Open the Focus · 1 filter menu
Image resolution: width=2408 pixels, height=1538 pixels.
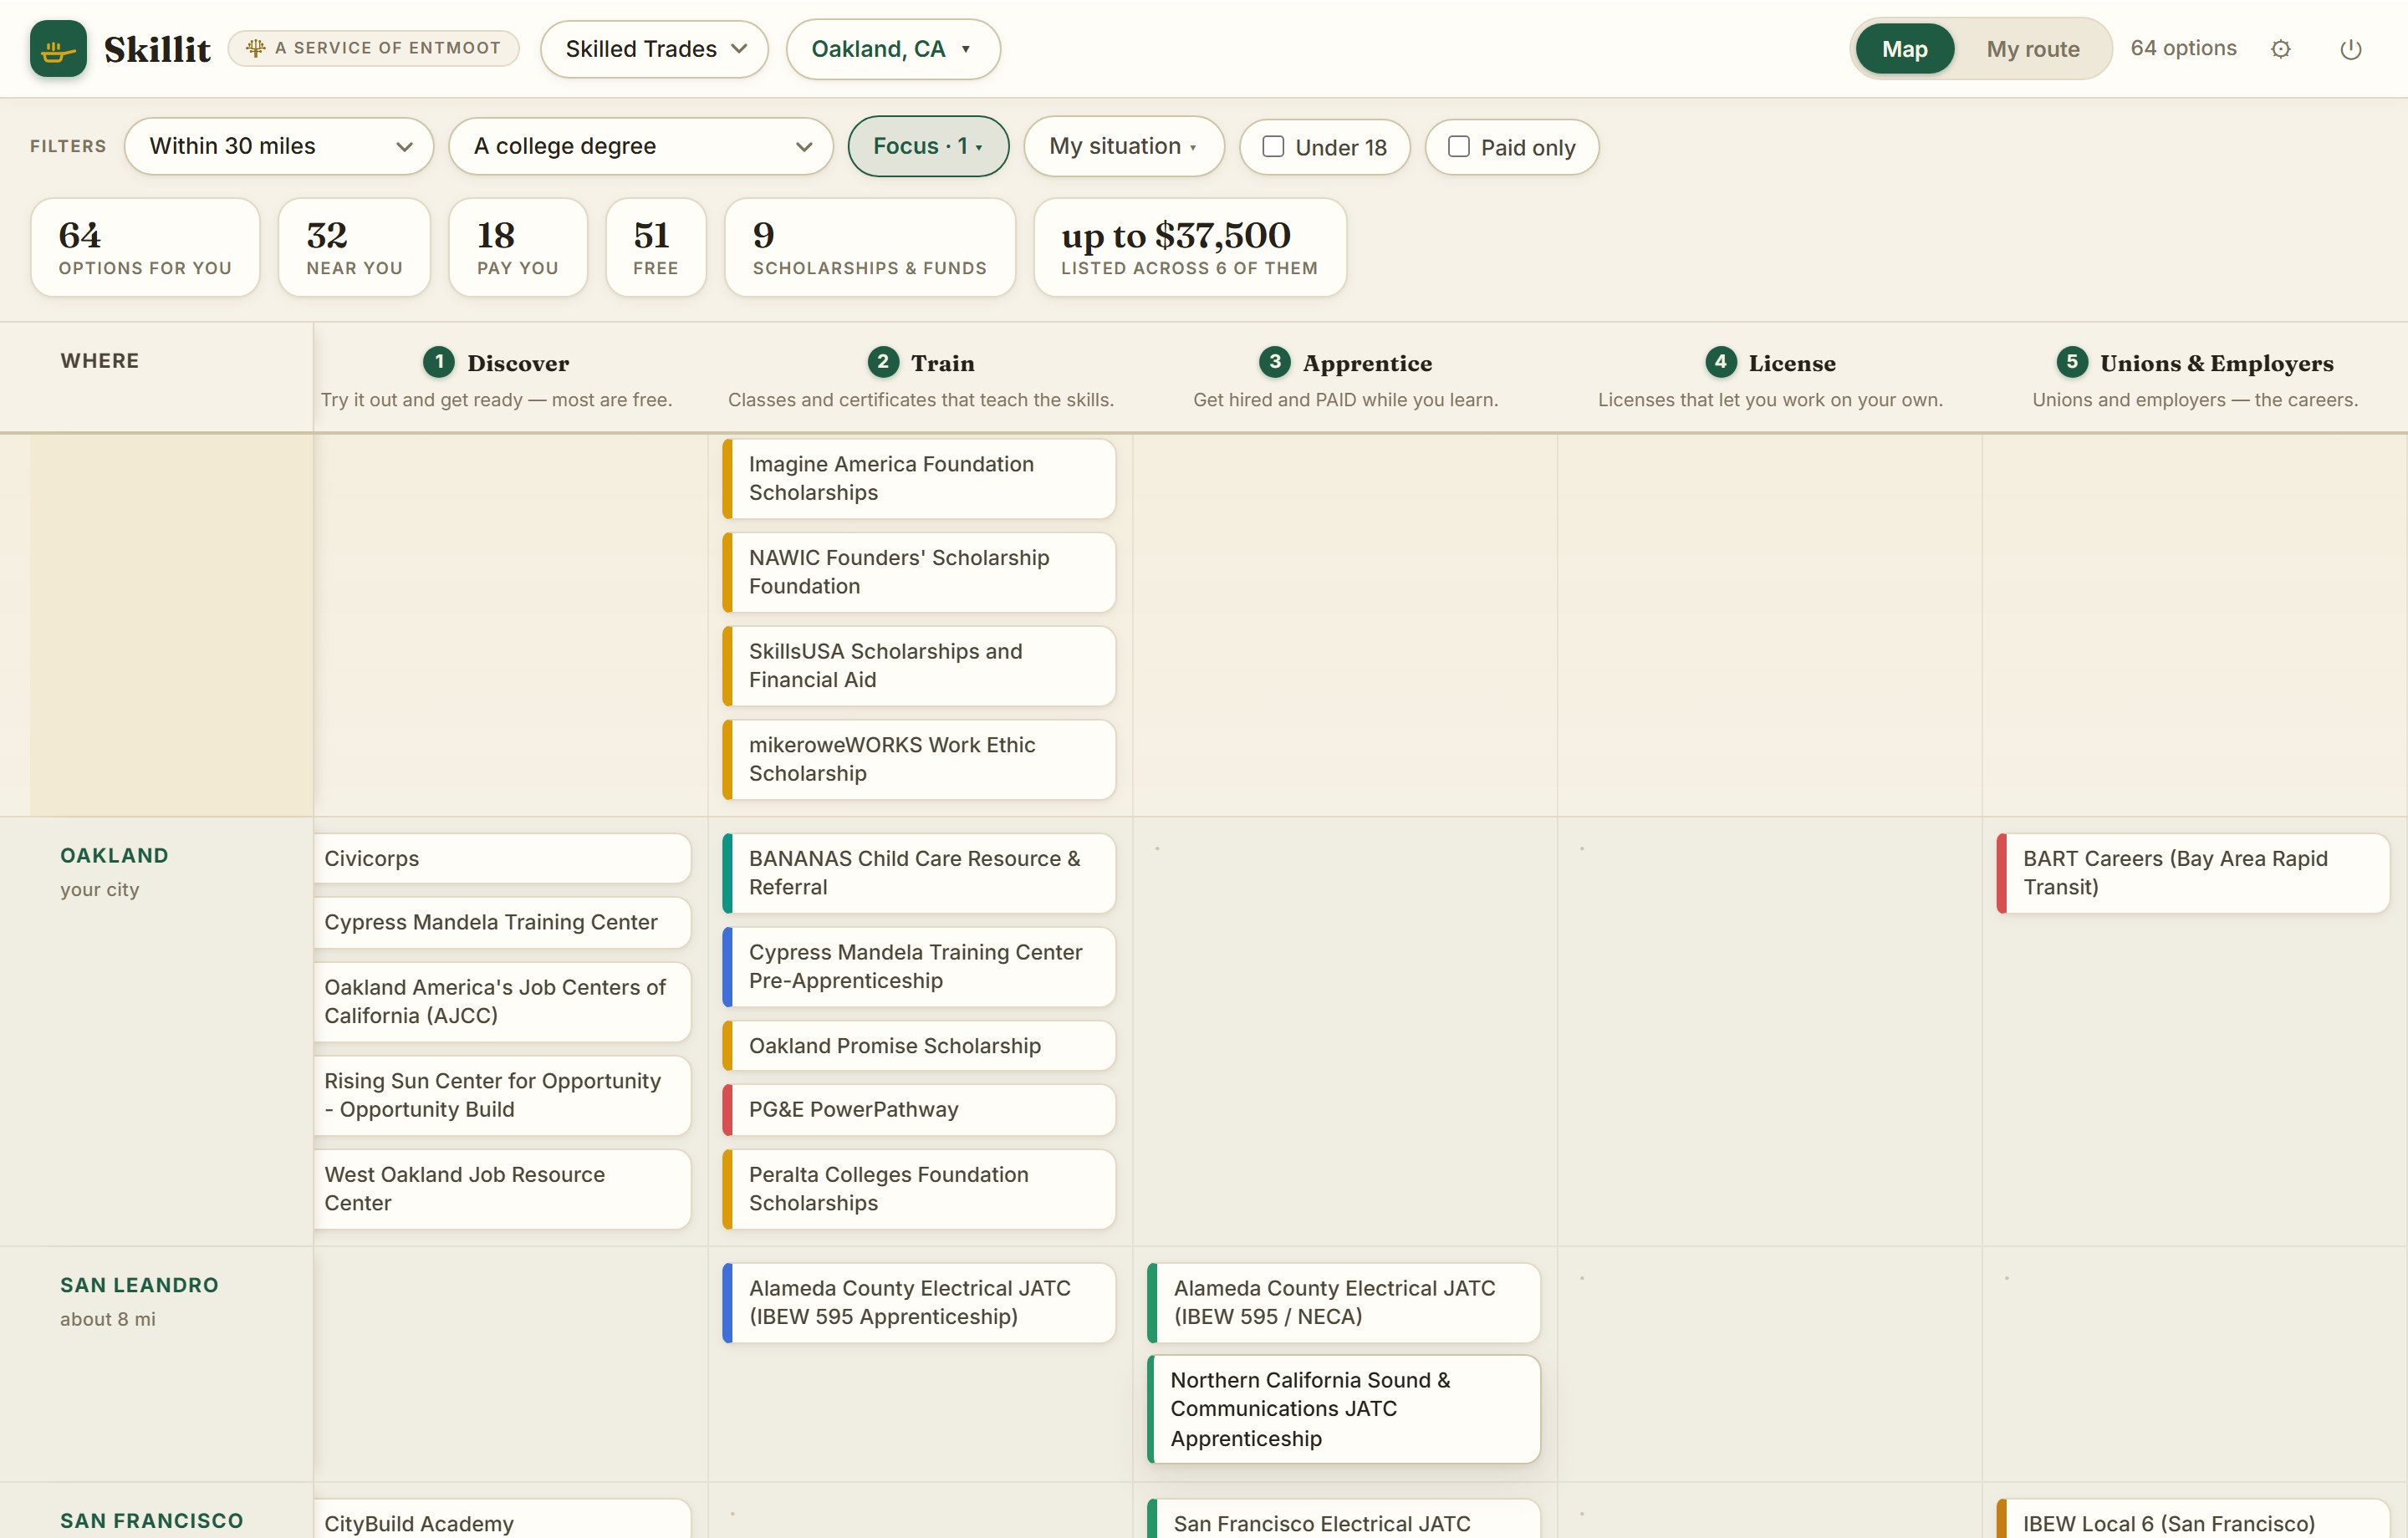pos(928,146)
